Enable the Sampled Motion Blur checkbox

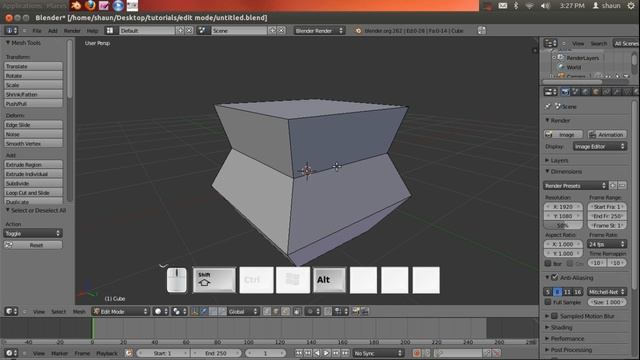pyautogui.click(x=555, y=316)
